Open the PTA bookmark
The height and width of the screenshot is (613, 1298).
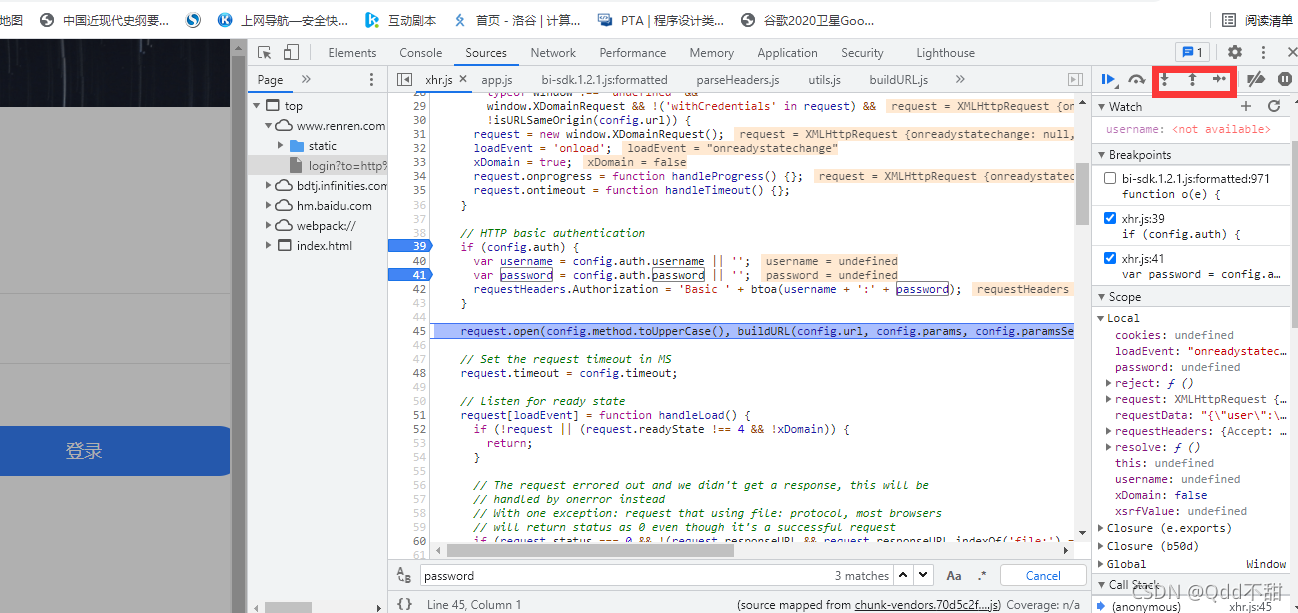pyautogui.click(x=660, y=20)
